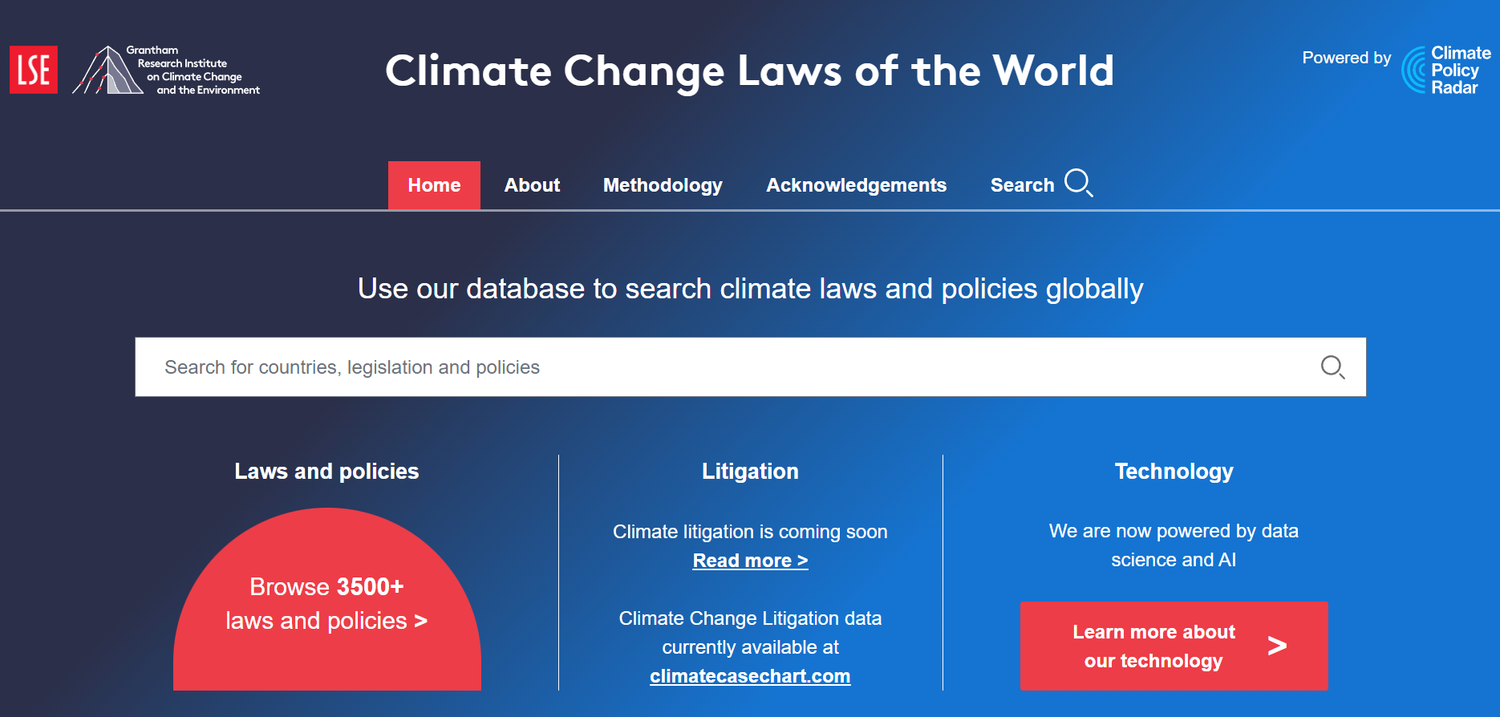Click the Technology heading
This screenshot has height=717, width=1500.
pos(1174,471)
